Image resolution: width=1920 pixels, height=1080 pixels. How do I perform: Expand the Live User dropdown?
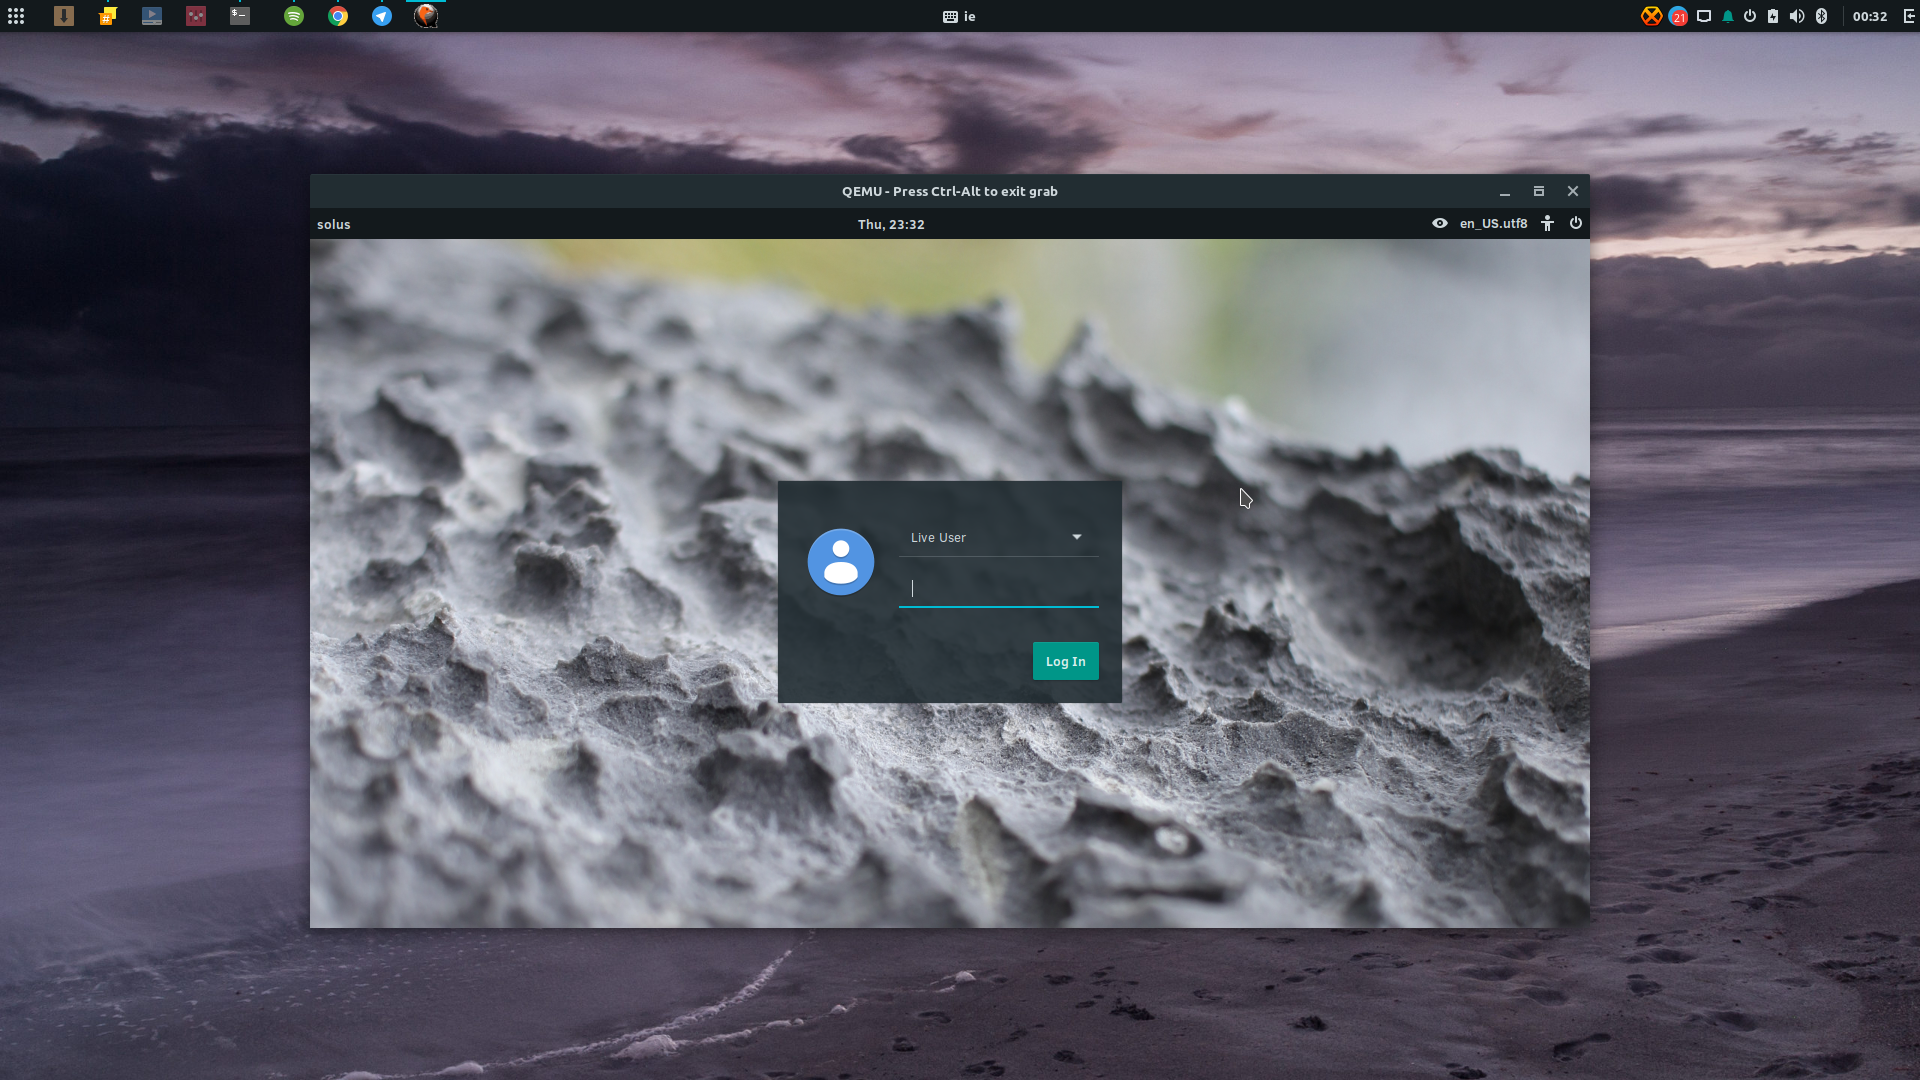999,538
